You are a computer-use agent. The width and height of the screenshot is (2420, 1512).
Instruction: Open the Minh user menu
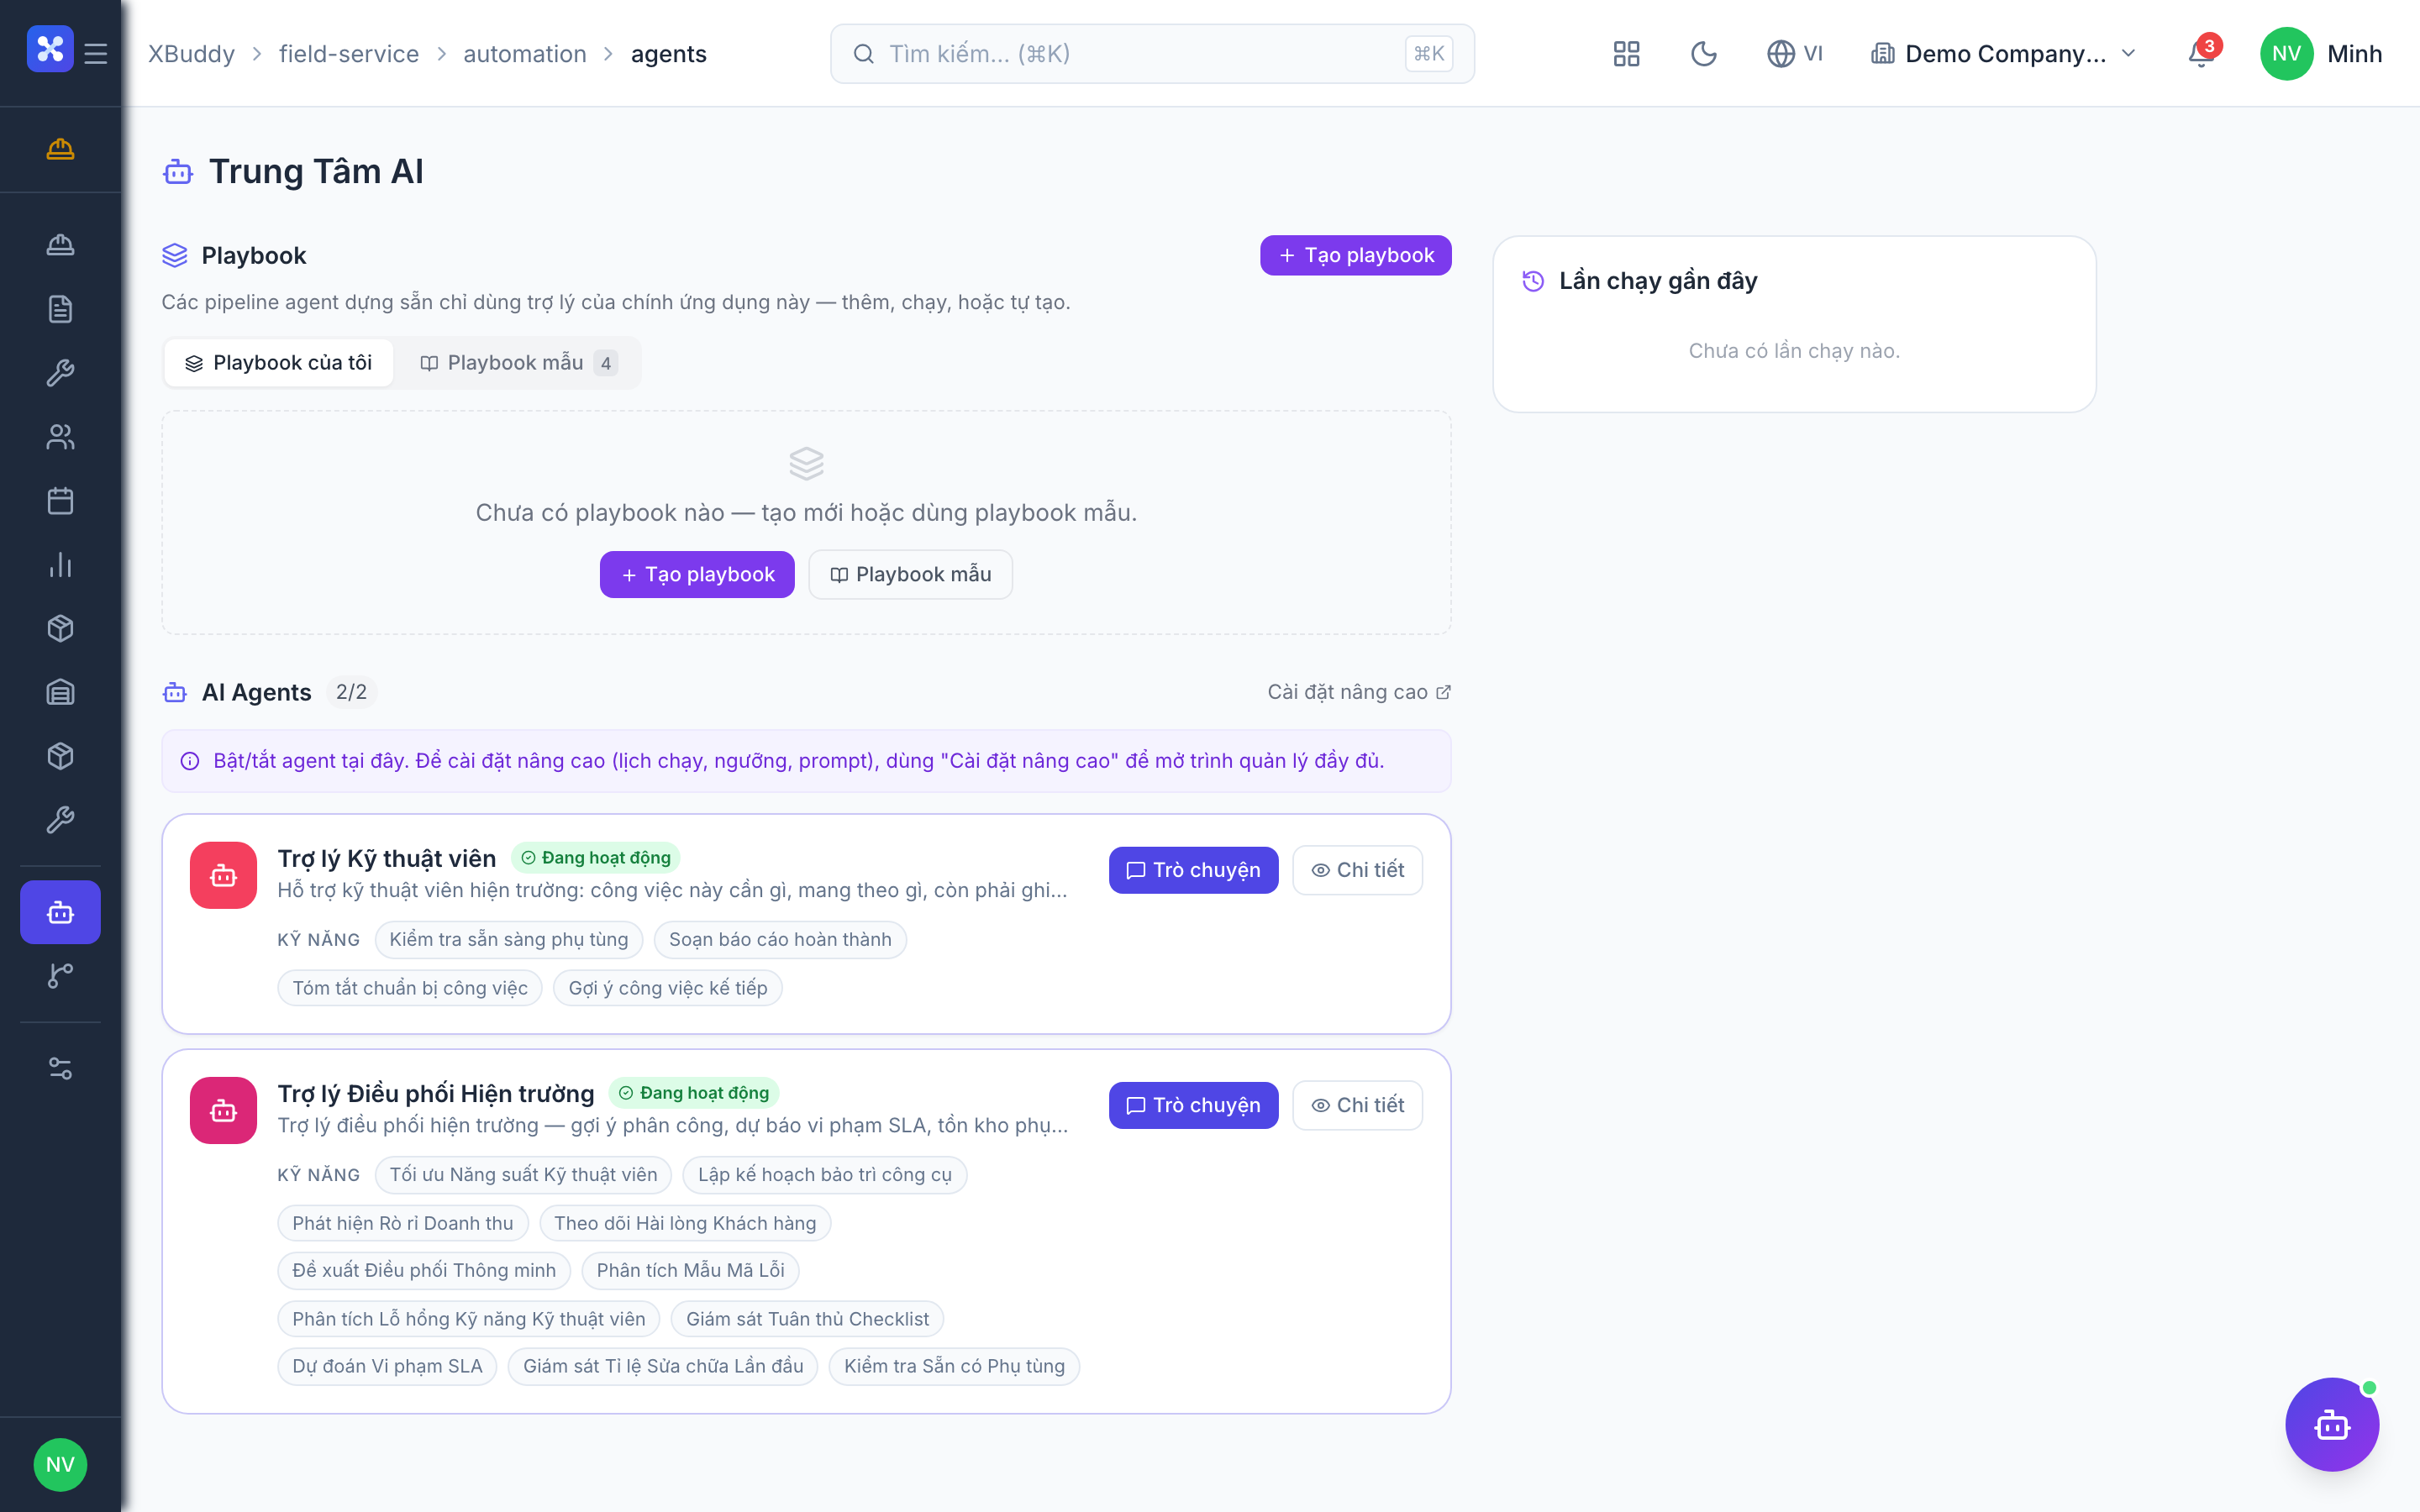click(2321, 54)
